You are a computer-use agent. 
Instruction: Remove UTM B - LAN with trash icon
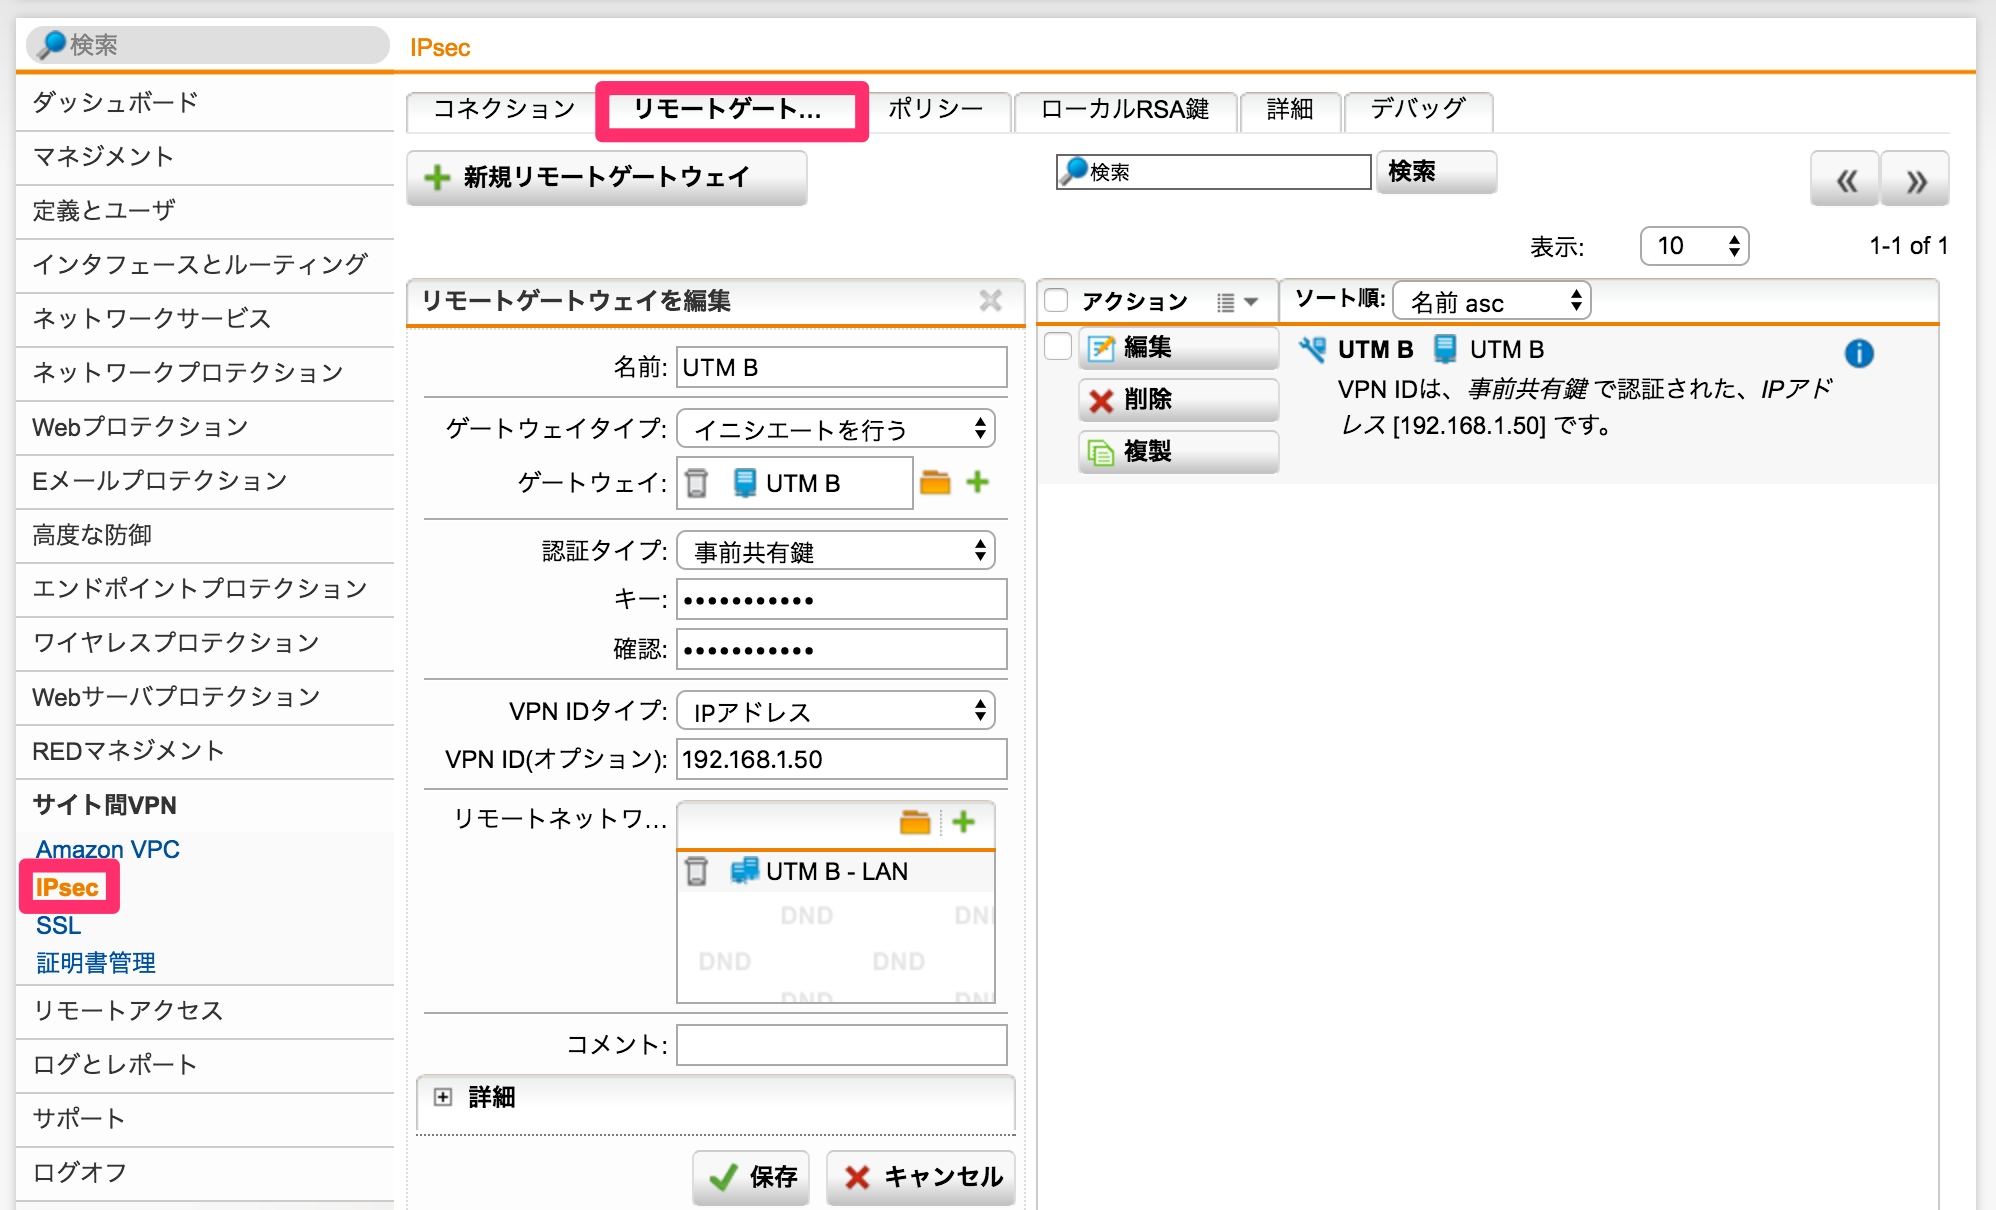(696, 871)
